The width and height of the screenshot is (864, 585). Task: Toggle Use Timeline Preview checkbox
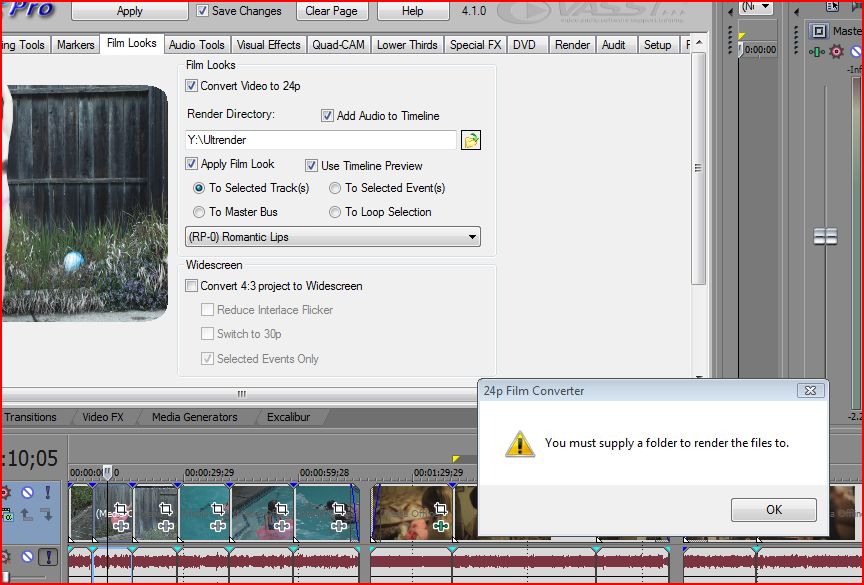click(311, 165)
